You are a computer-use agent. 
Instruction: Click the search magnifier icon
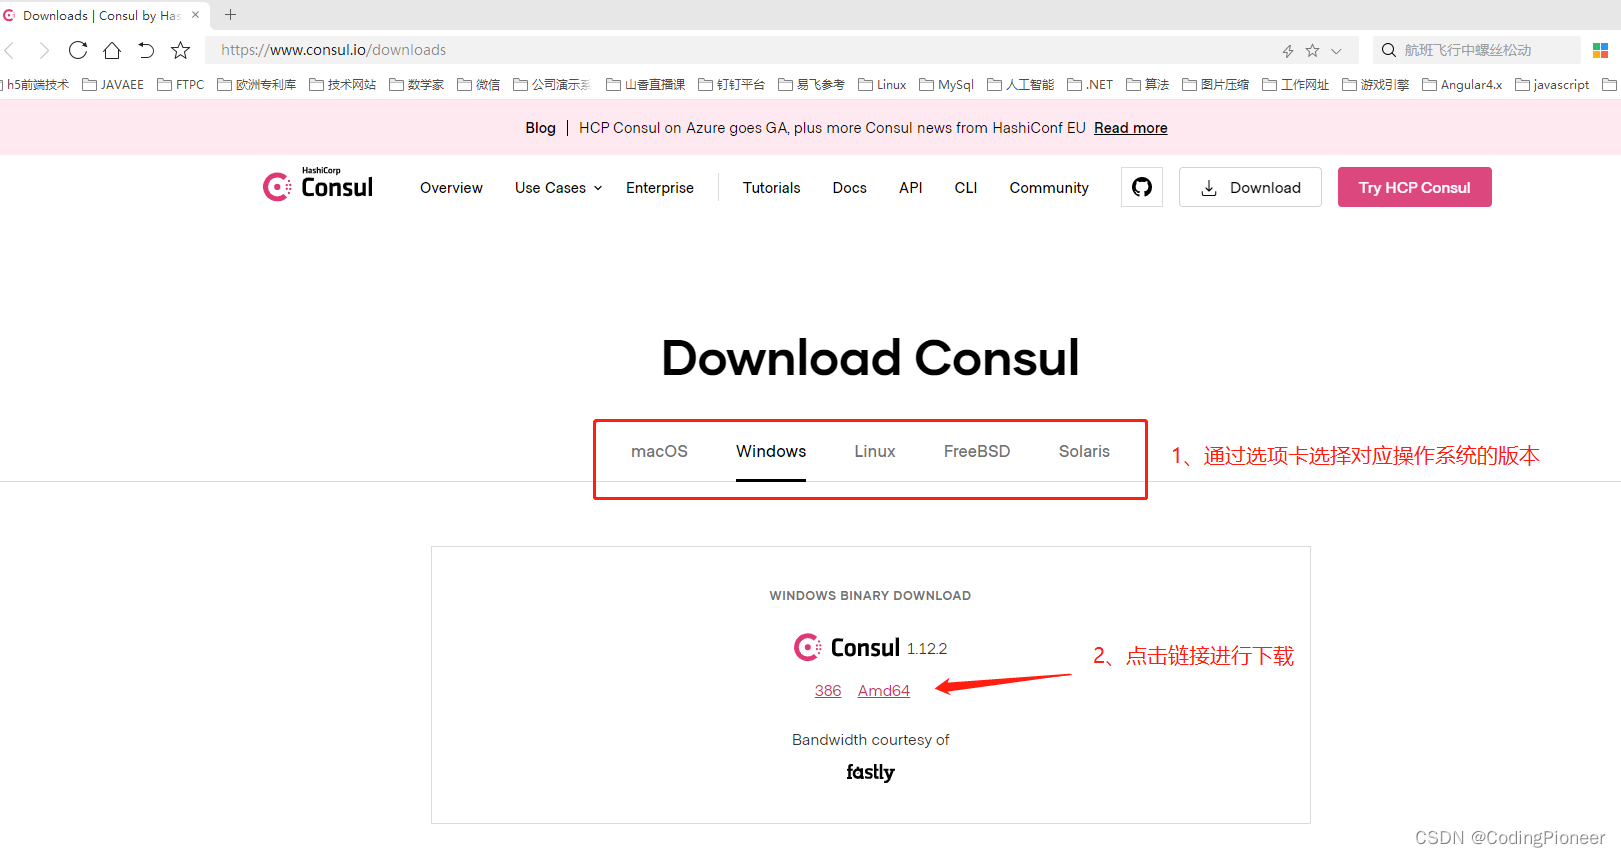[1388, 50]
